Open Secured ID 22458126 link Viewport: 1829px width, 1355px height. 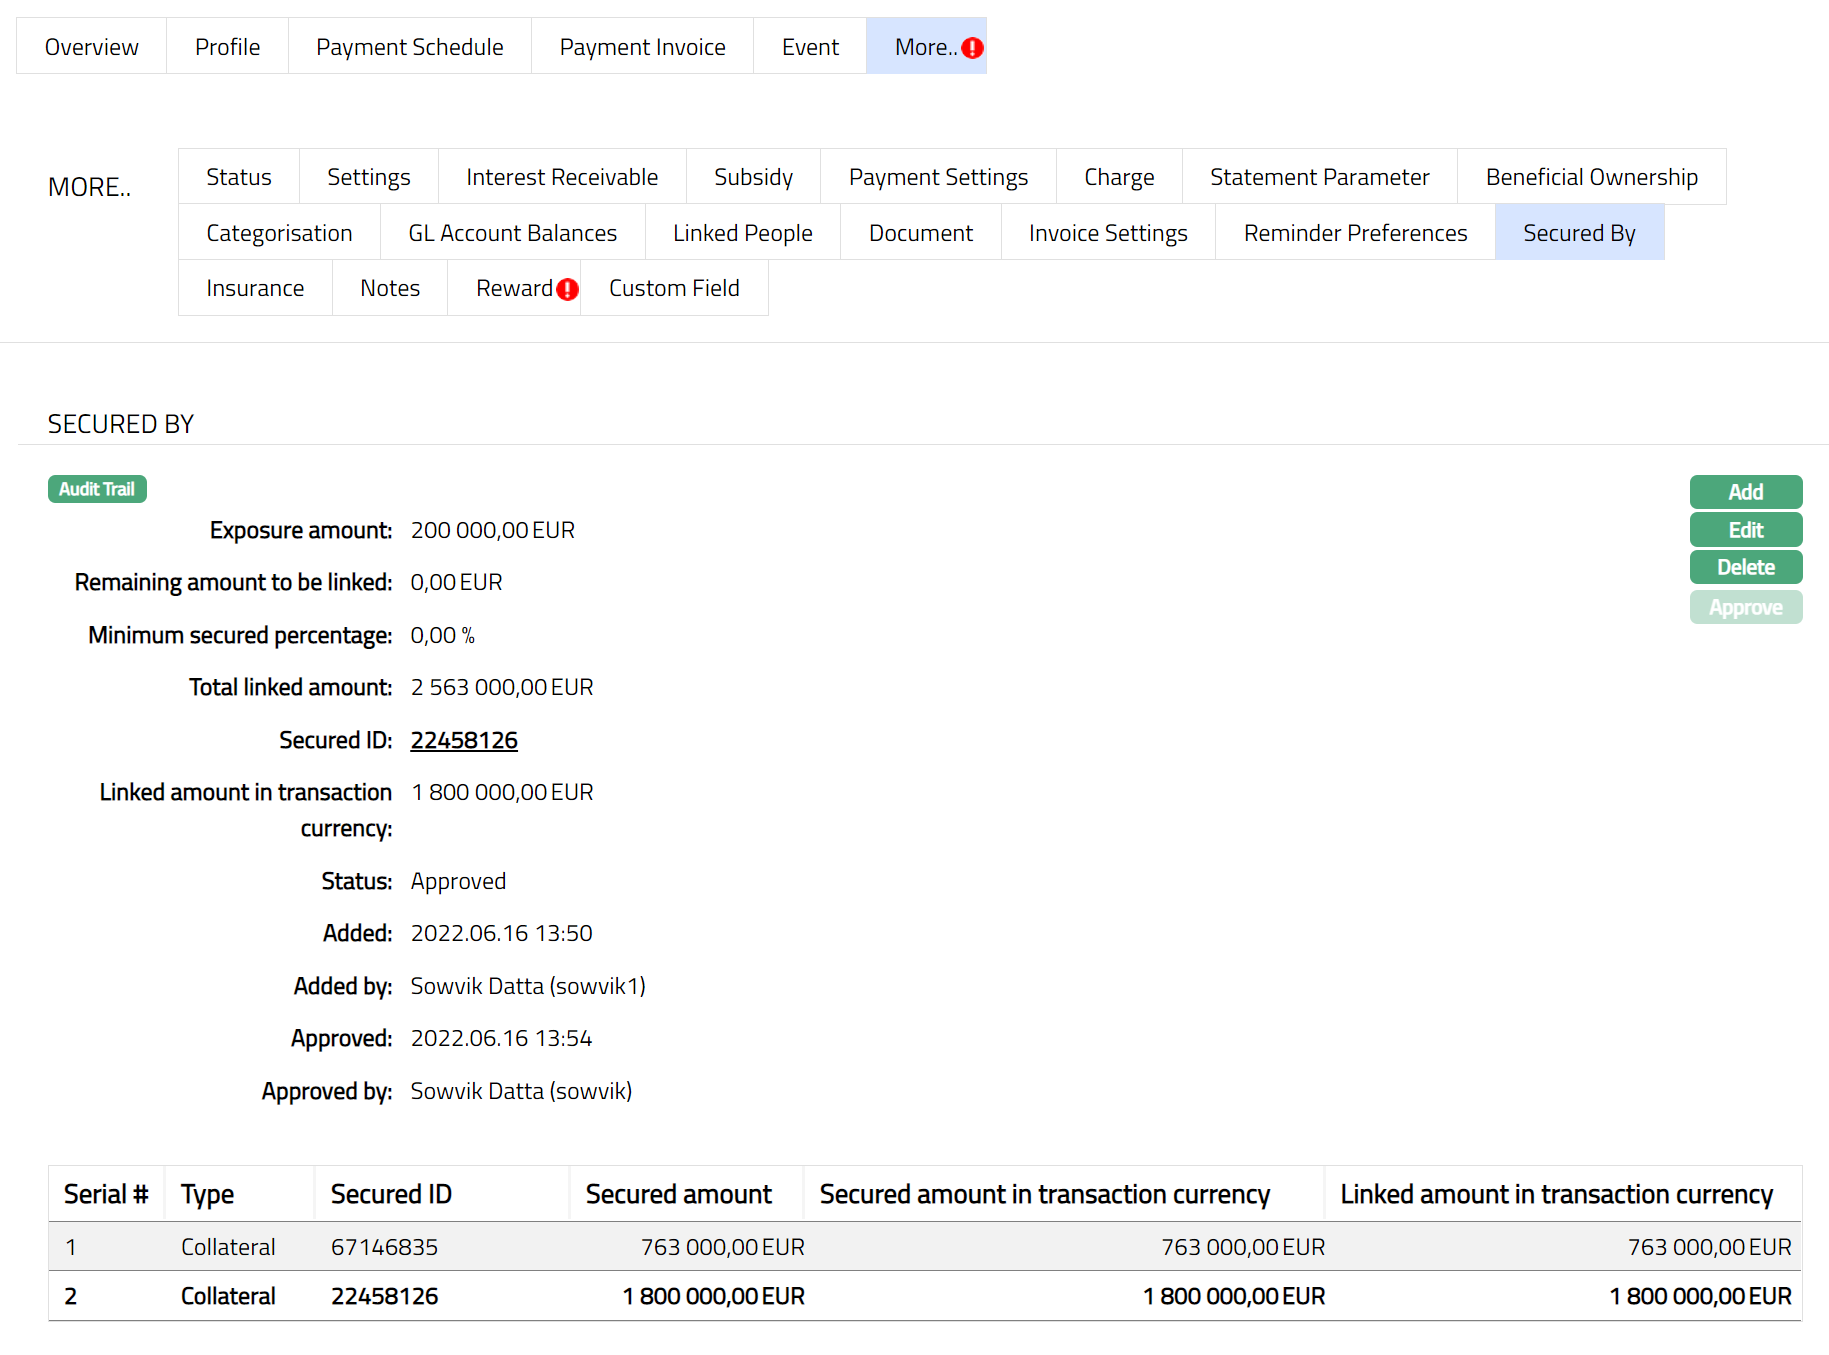[x=464, y=740]
